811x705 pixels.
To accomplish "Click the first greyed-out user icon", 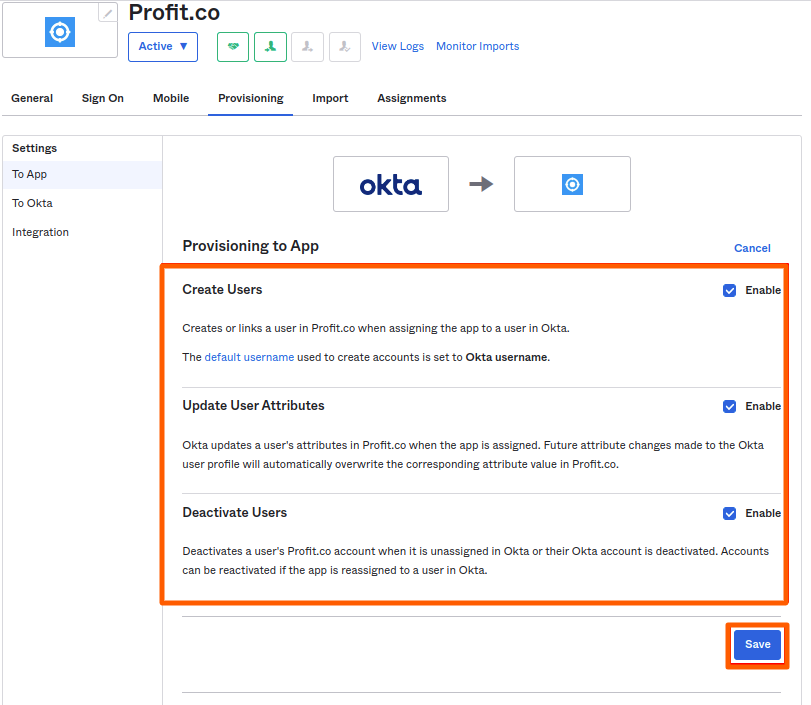I will pos(308,47).
